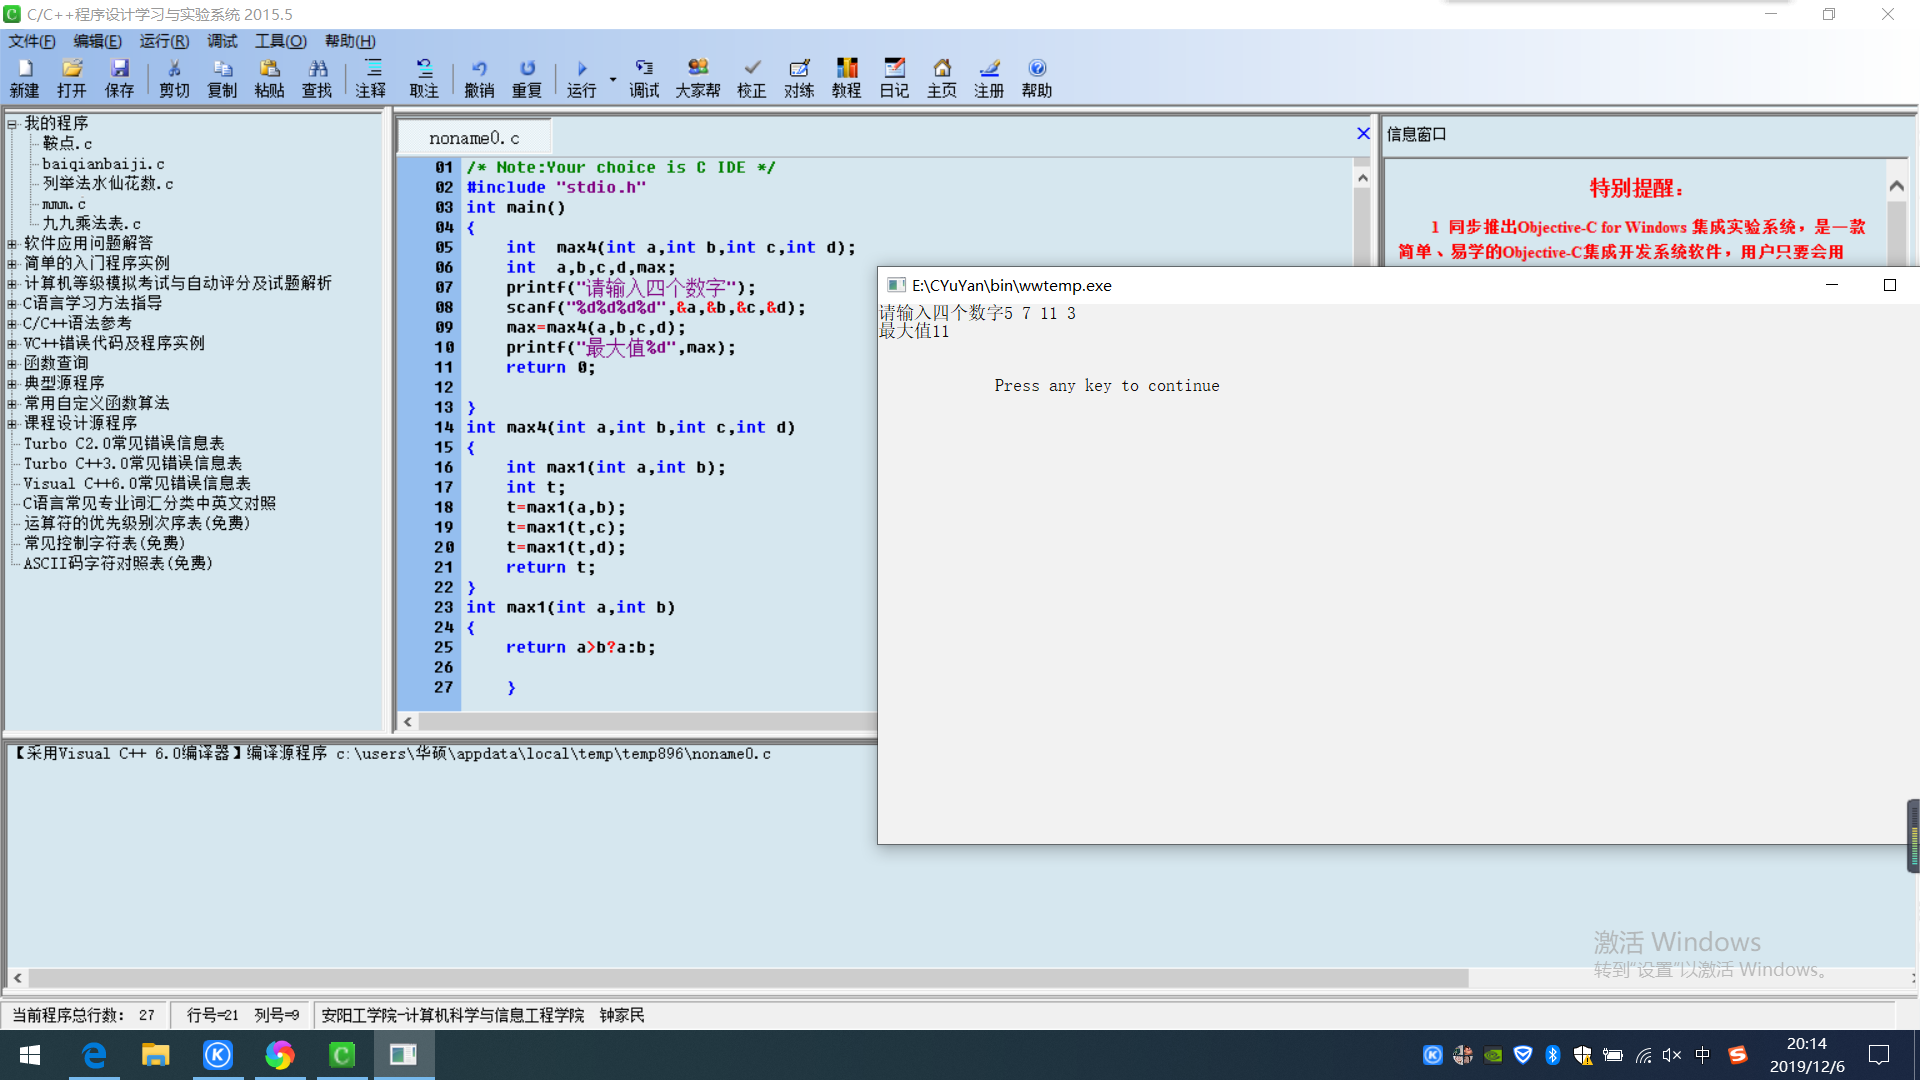Collapse the 我的程序 tree node

coord(12,124)
